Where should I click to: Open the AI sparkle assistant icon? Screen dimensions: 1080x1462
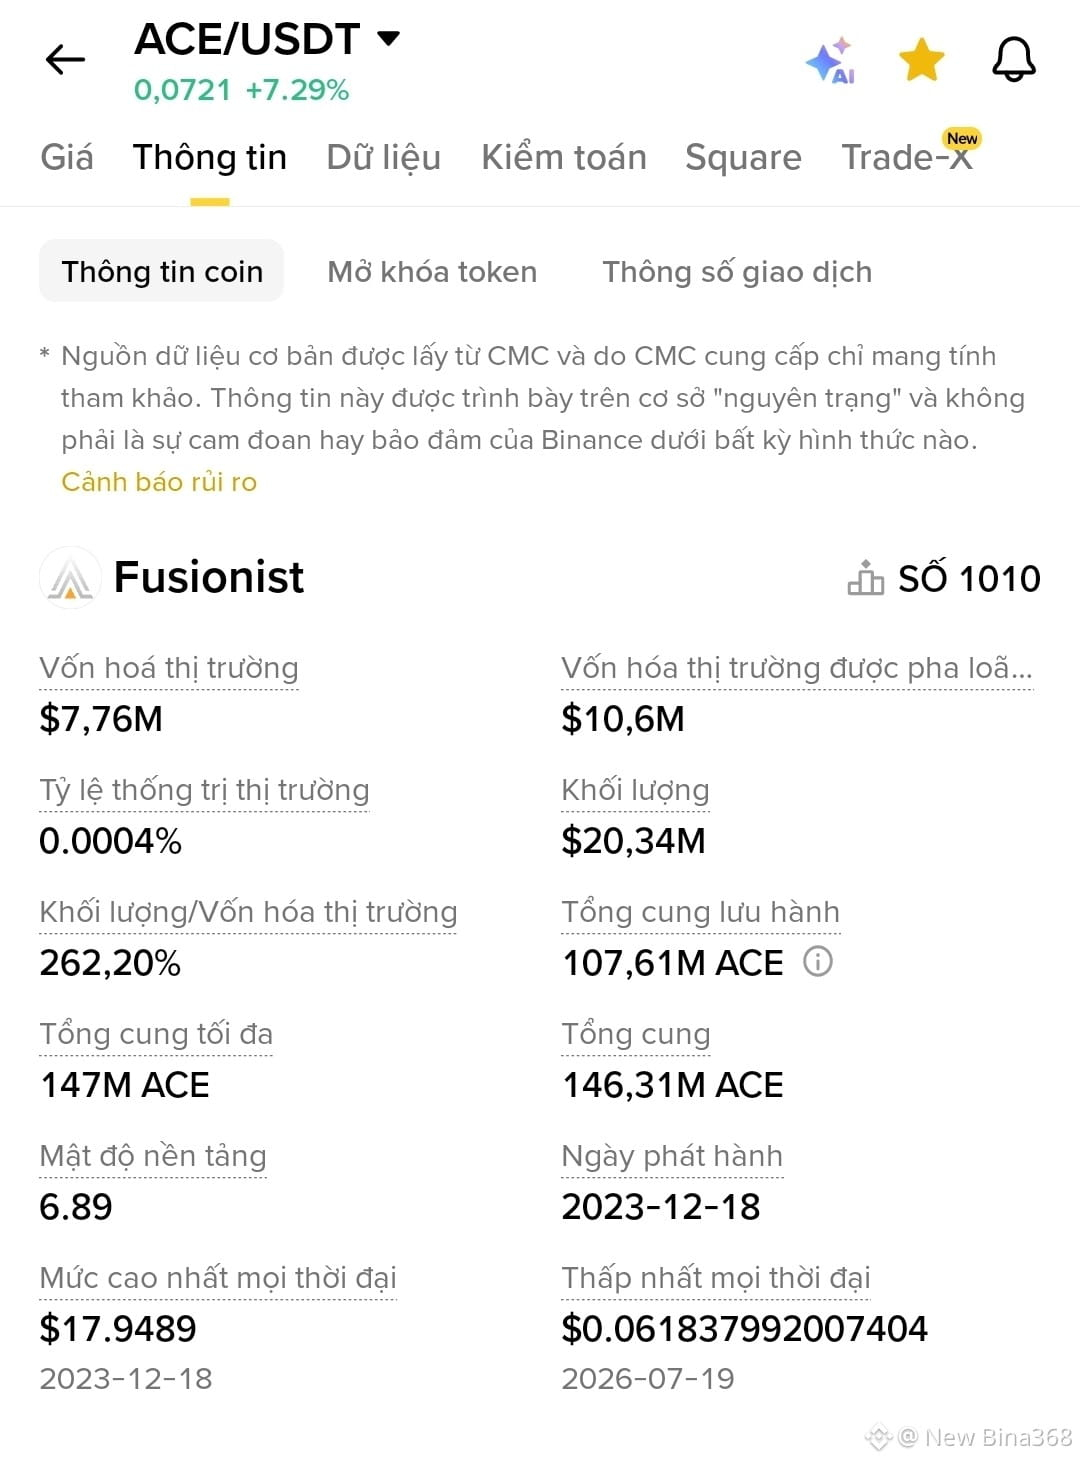pyautogui.click(x=831, y=61)
